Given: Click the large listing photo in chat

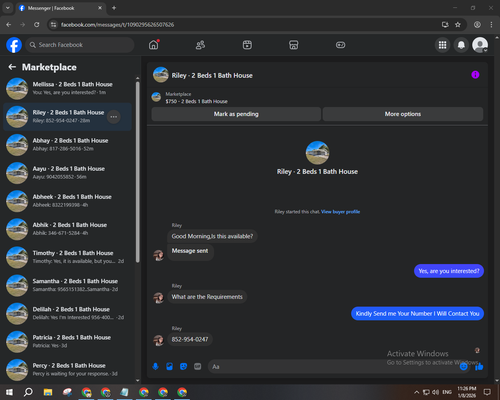Looking at the screenshot, I should click(x=317, y=153).
